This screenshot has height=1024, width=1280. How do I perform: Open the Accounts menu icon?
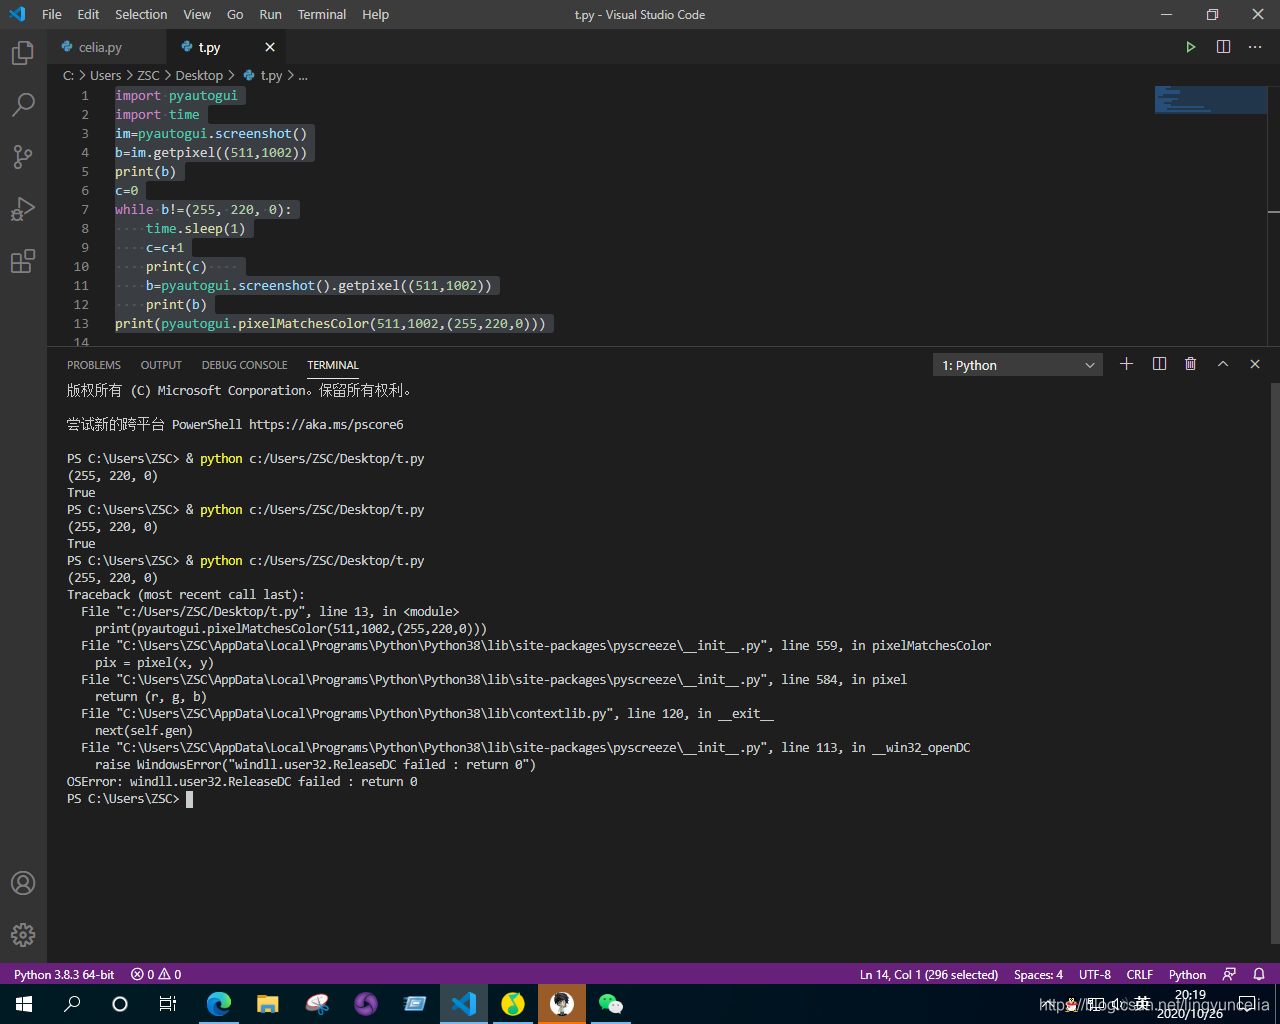pos(23,883)
